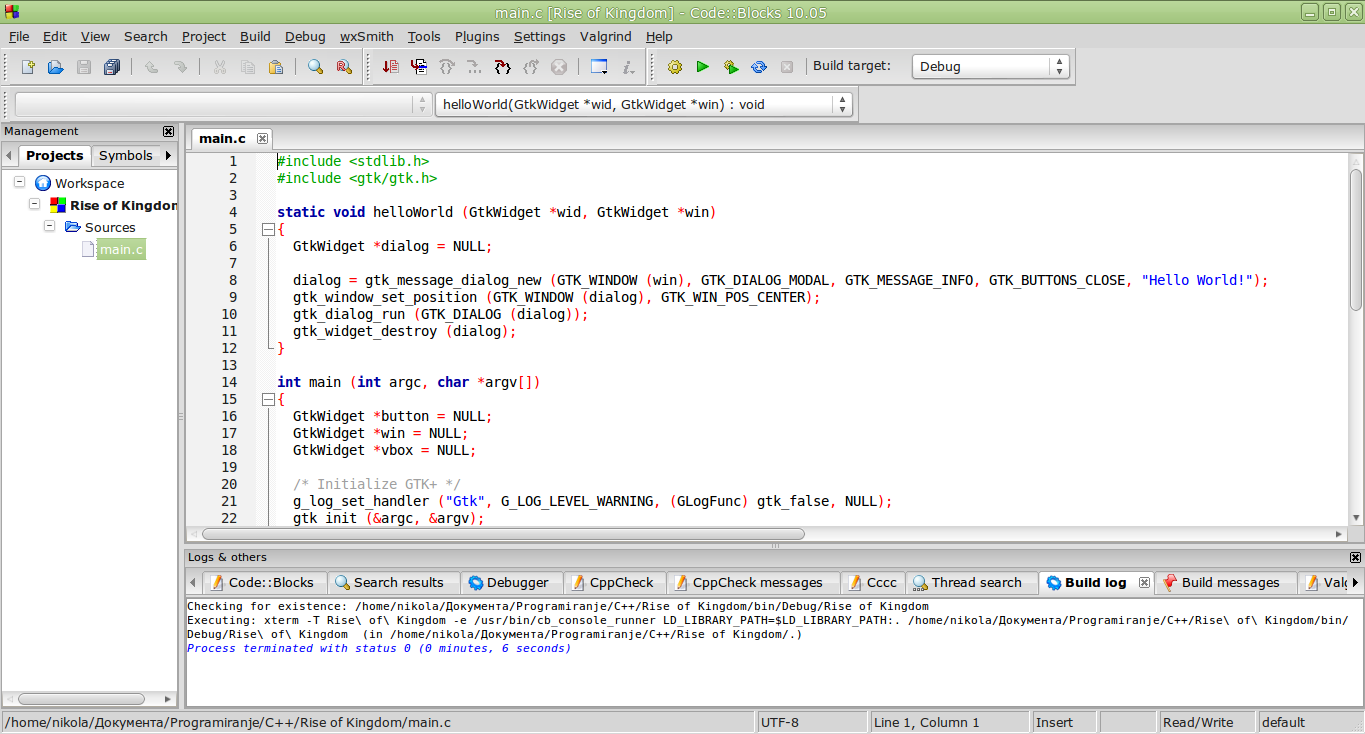
Task: Open the function list dropdown showing helloWorld
Action: pos(643,104)
